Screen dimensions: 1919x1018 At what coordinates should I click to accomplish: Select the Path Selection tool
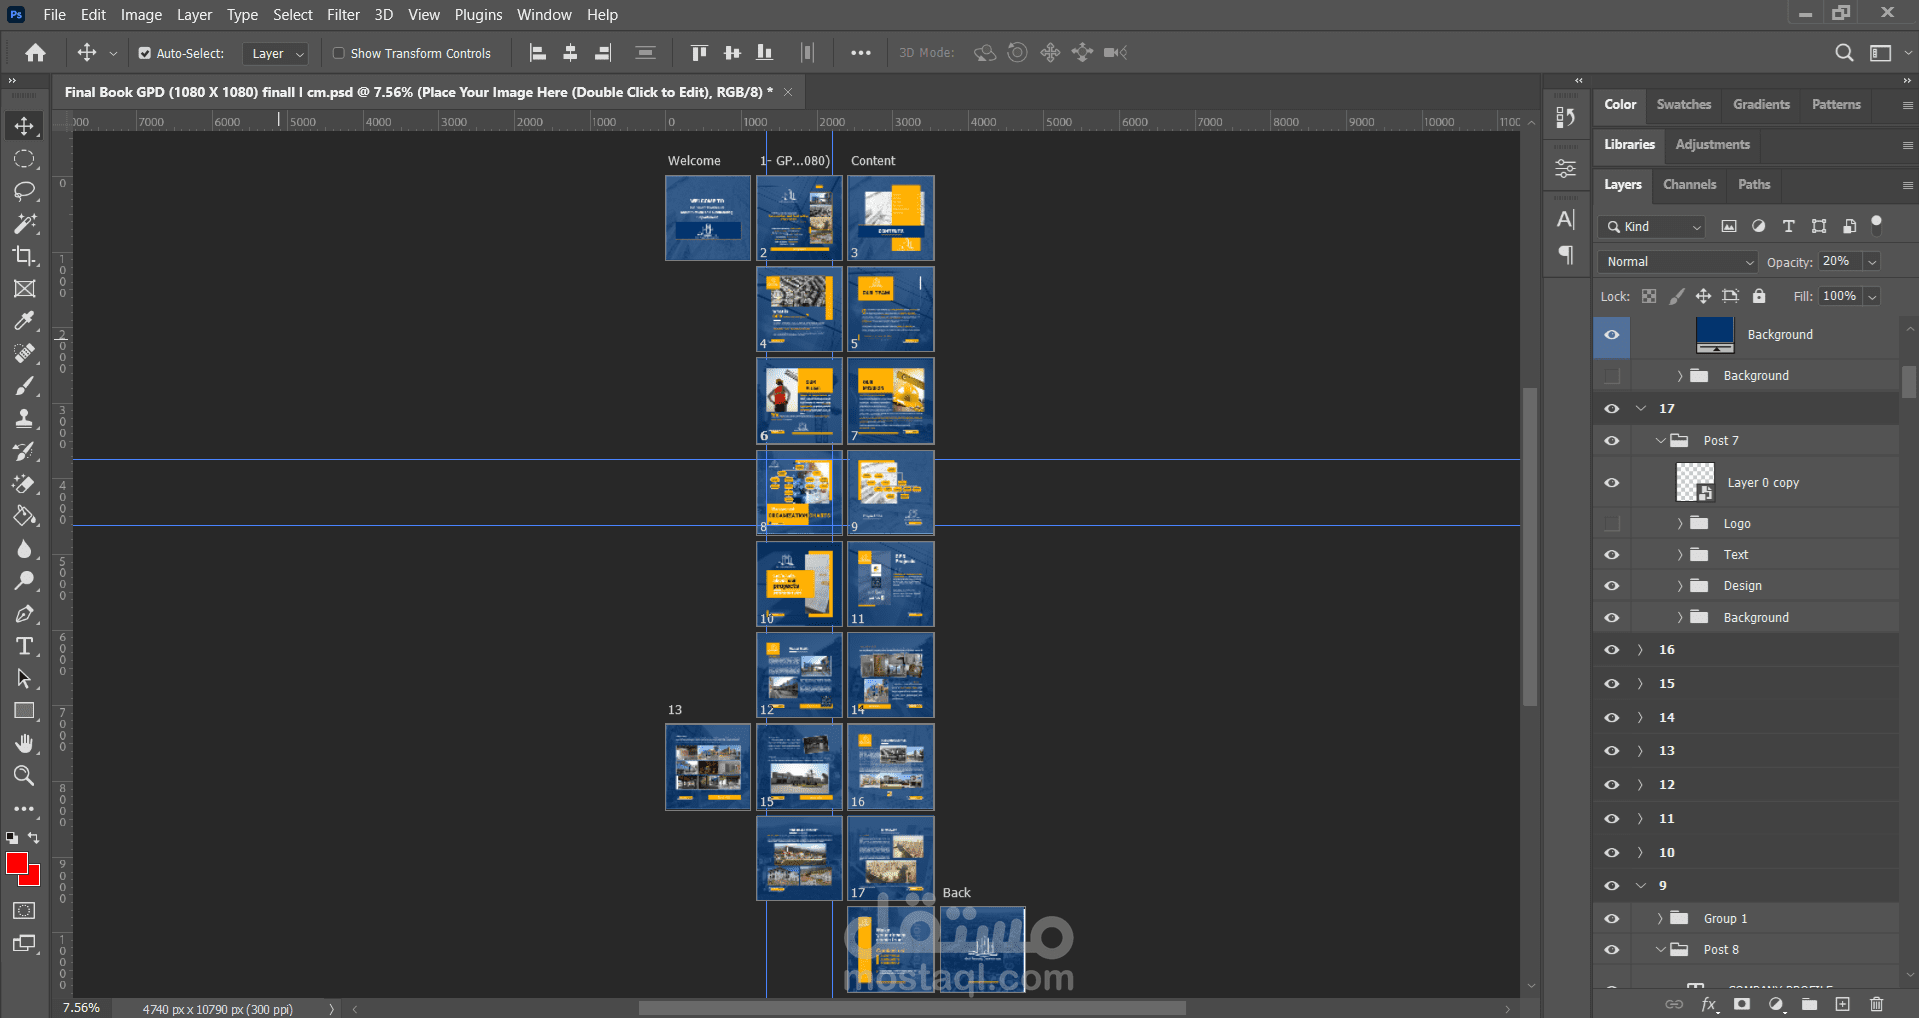coord(24,679)
